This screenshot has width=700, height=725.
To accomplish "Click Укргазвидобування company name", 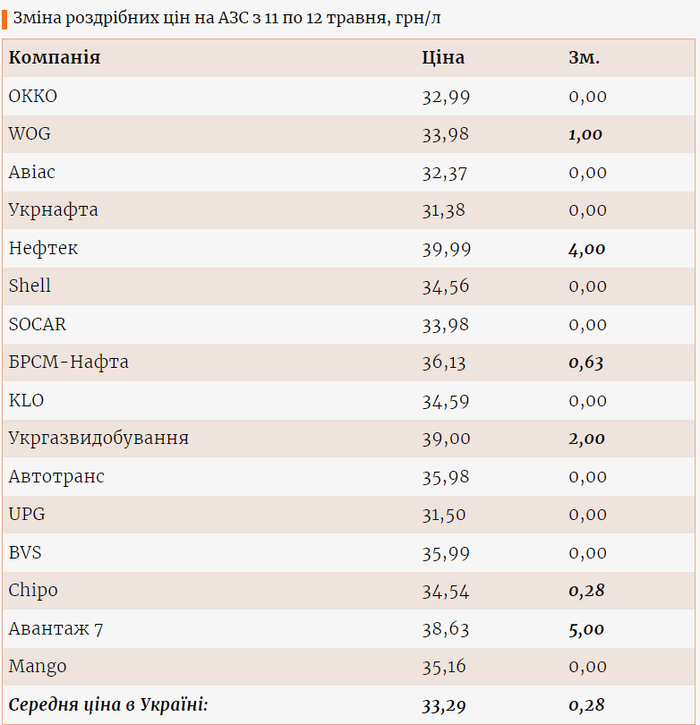I will pyautogui.click(x=98, y=438).
